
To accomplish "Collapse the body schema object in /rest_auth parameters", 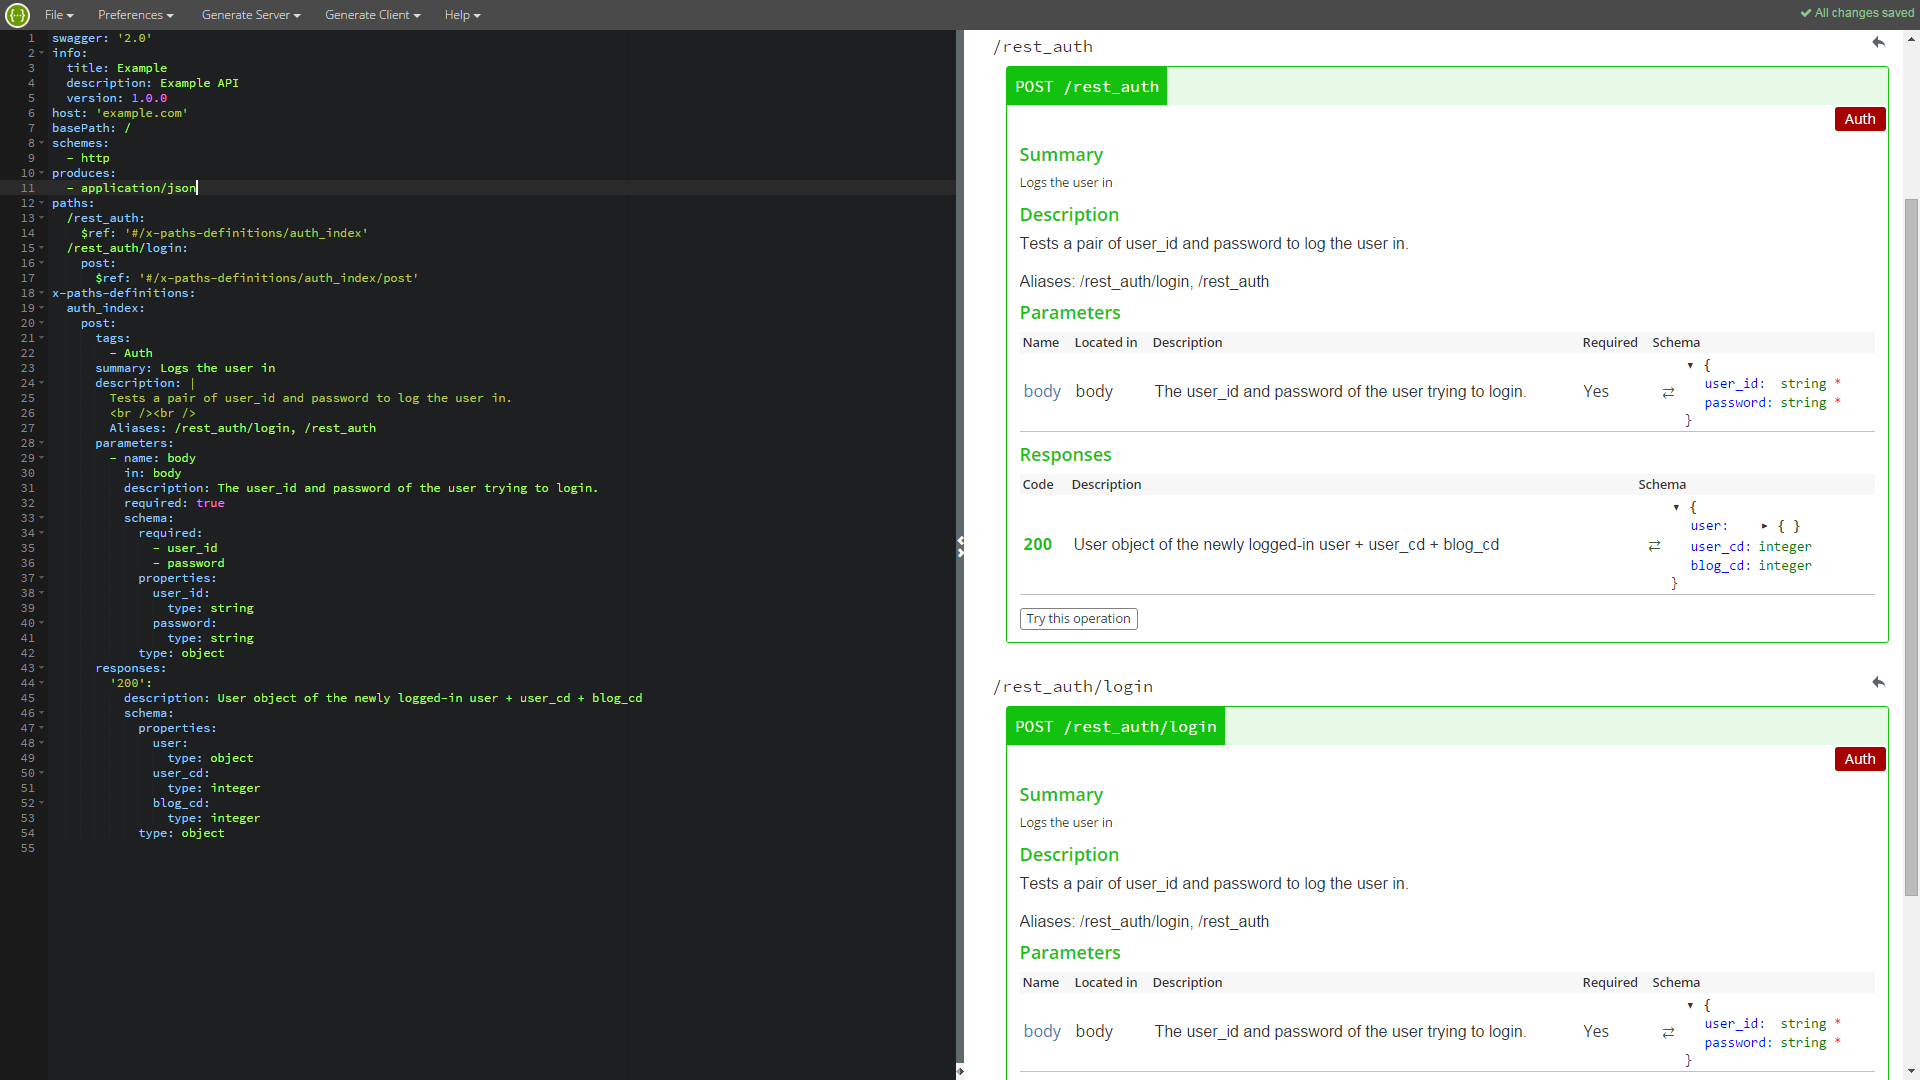I will 1690,366.
